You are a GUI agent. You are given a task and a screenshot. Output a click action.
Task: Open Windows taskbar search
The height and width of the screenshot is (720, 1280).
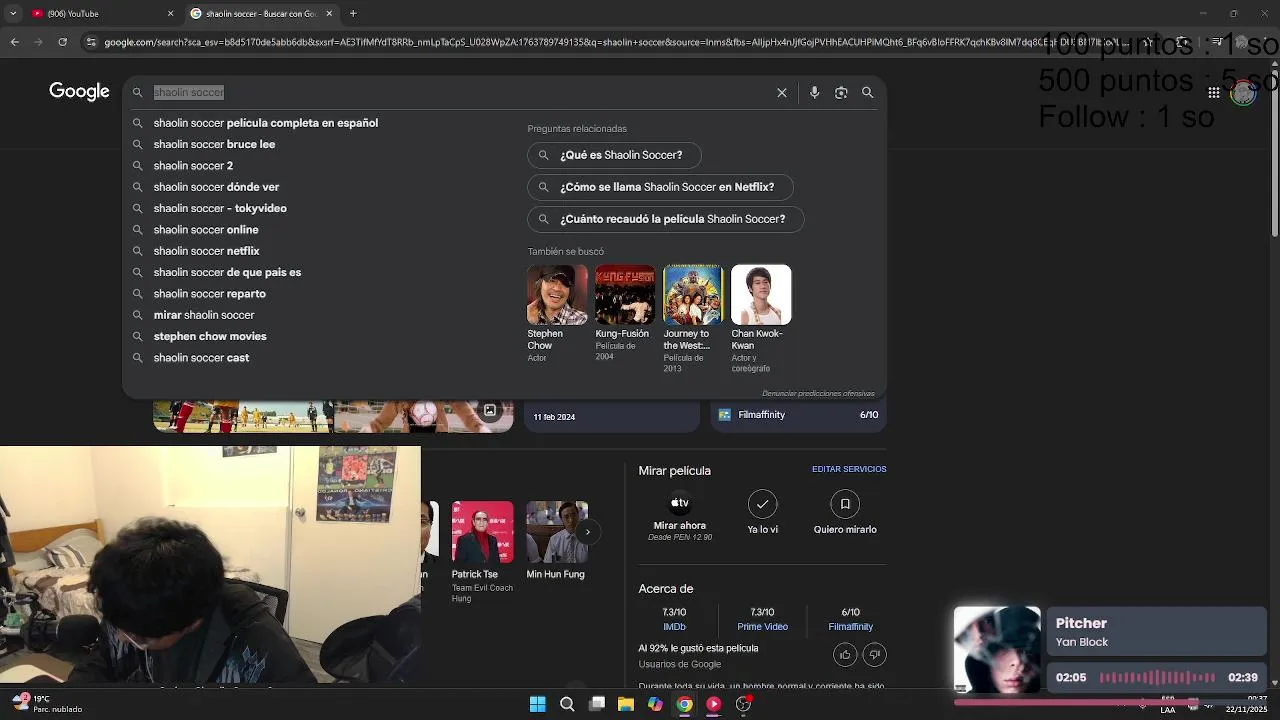coord(567,704)
